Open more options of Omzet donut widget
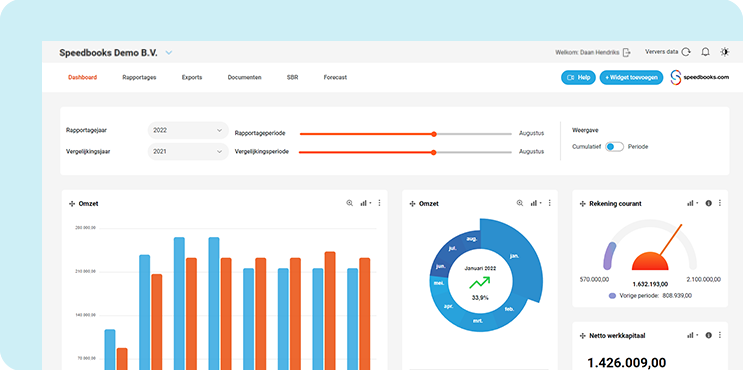743x370 pixels. [550, 203]
